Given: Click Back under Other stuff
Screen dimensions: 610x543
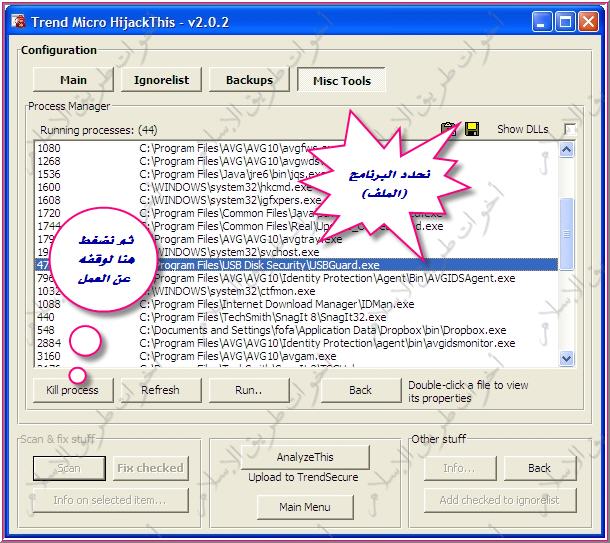Looking at the screenshot, I should 540,468.
